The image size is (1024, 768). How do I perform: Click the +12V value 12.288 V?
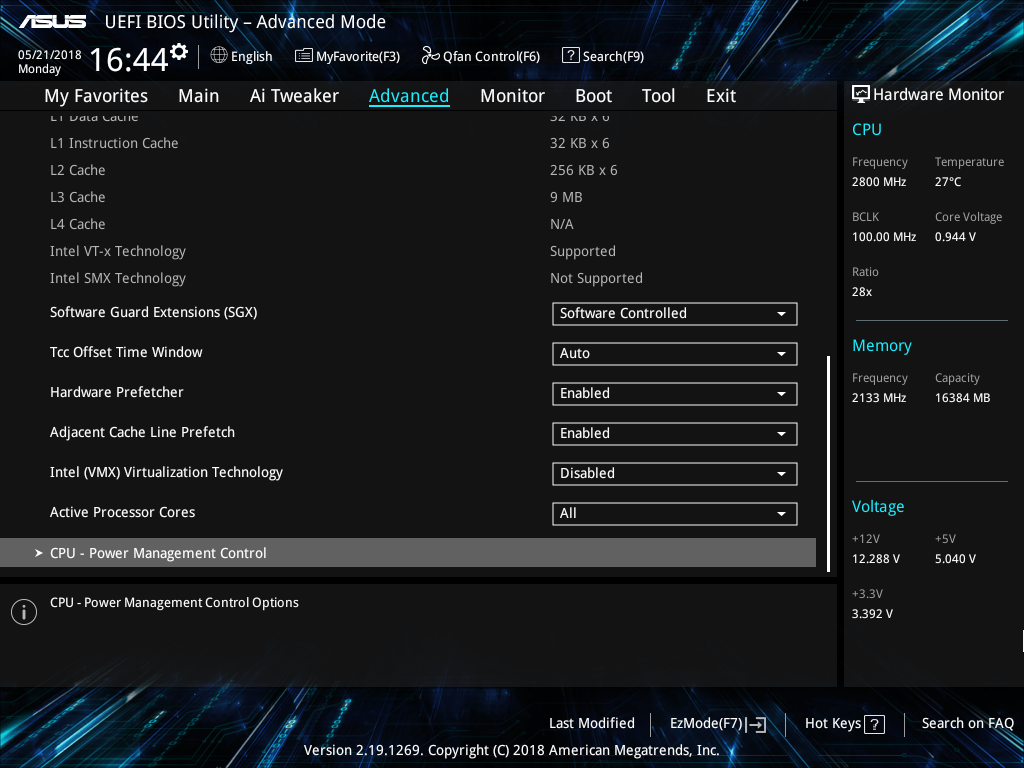tap(876, 559)
